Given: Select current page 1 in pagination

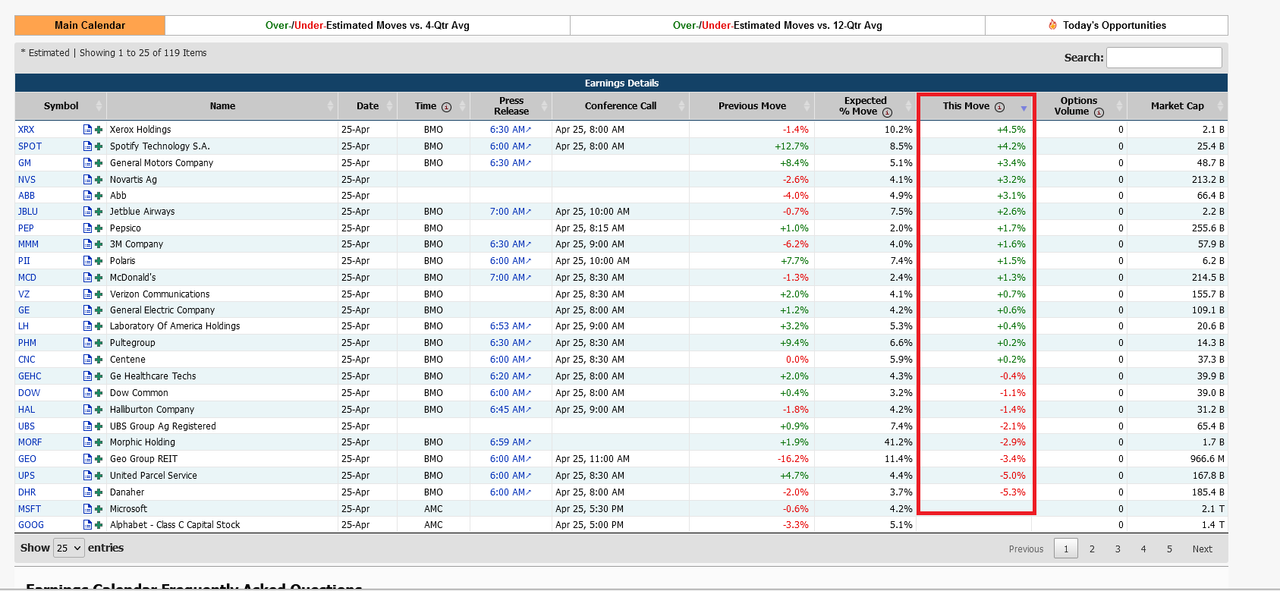Looking at the screenshot, I should (1066, 549).
